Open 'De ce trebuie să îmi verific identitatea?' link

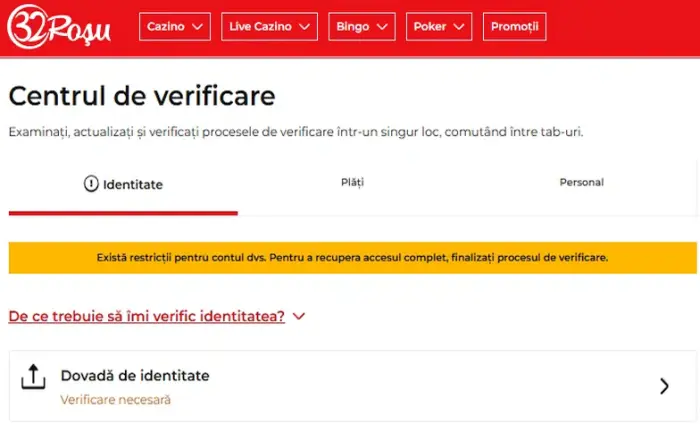click(146, 316)
